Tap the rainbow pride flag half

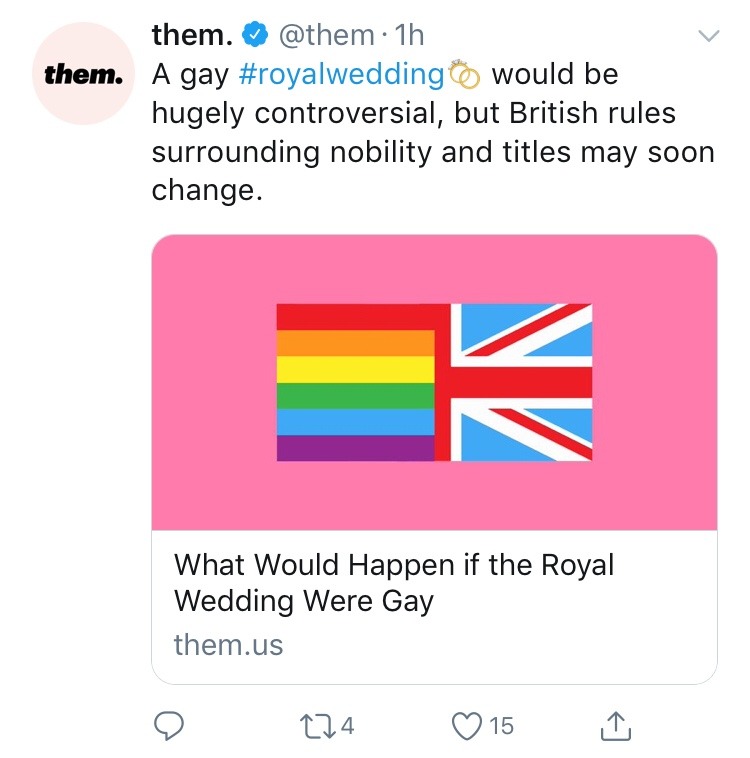point(355,382)
